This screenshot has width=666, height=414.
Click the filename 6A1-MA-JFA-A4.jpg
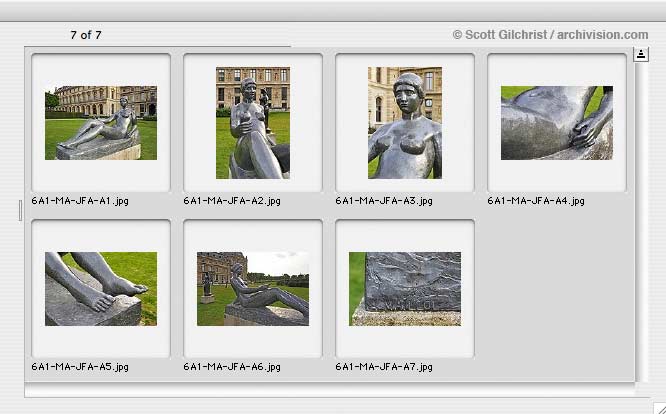pyautogui.click(x=536, y=200)
